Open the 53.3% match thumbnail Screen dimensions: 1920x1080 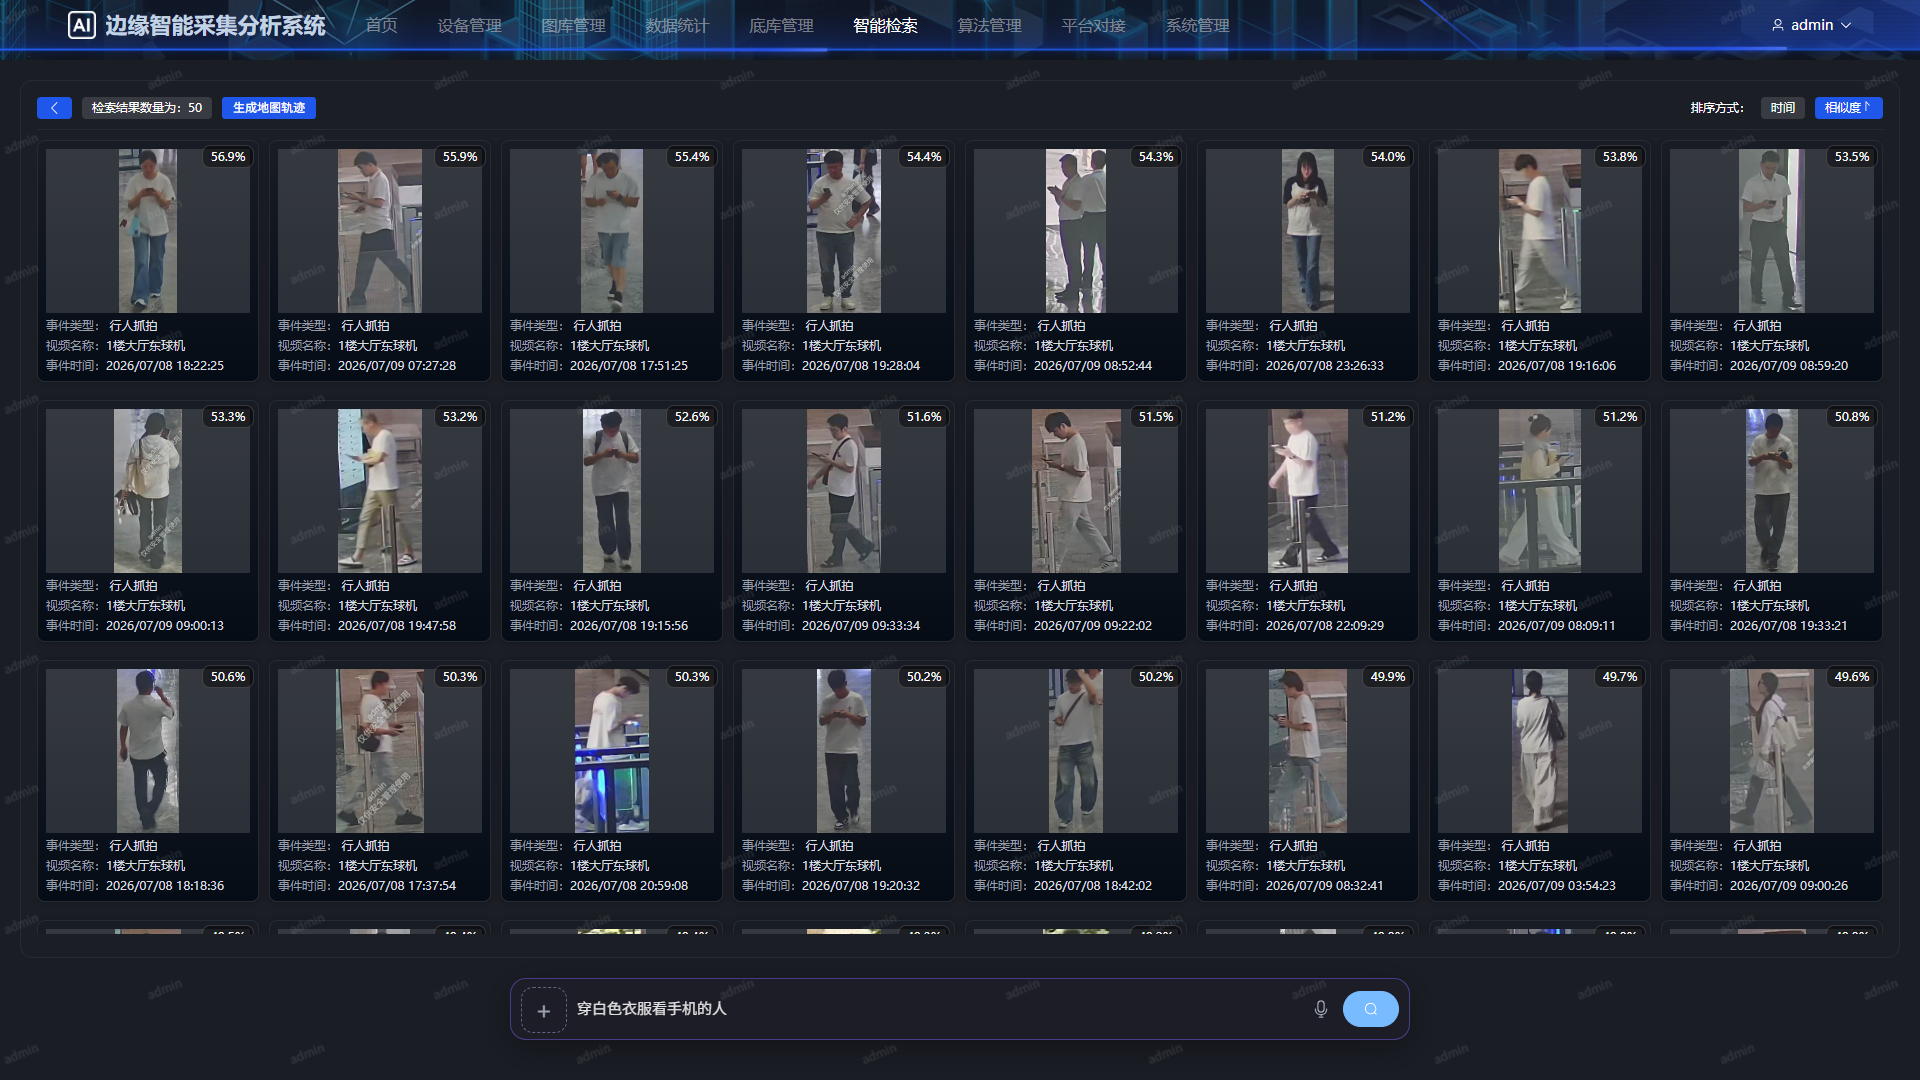pos(148,491)
